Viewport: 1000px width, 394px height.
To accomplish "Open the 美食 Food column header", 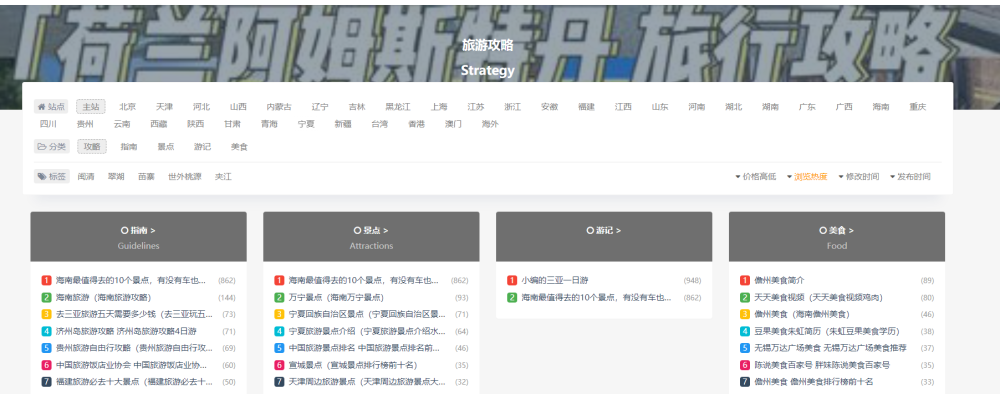I will pyautogui.click(x=837, y=237).
